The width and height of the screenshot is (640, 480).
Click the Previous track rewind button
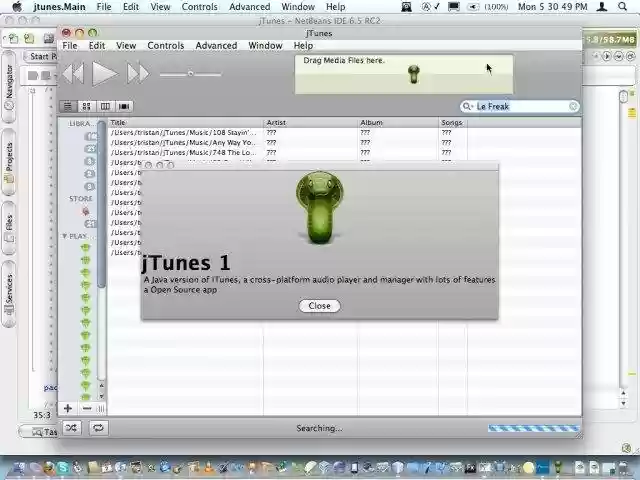tap(73, 74)
